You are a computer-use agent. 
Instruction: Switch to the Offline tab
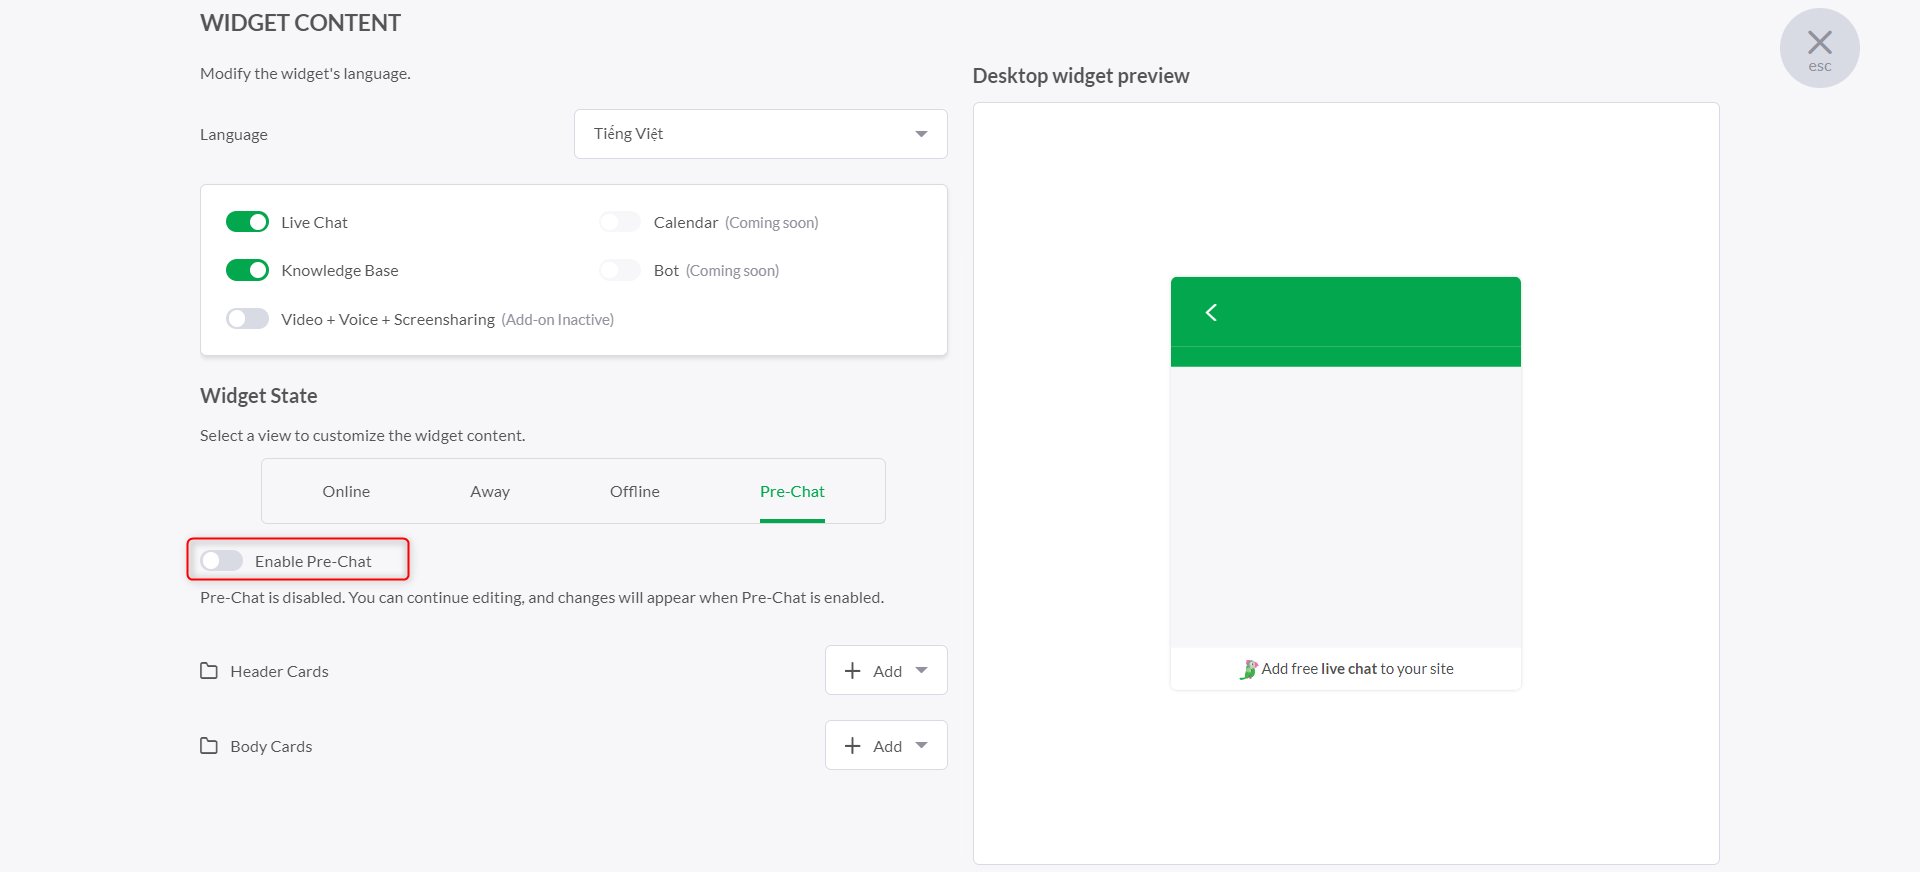click(x=635, y=491)
